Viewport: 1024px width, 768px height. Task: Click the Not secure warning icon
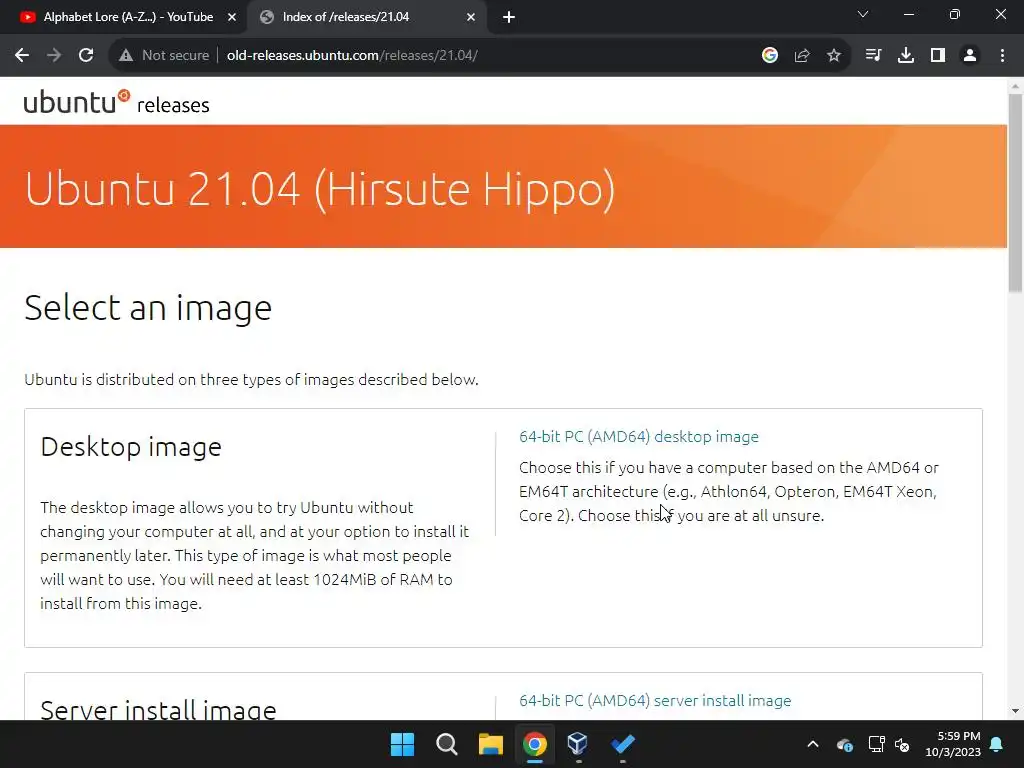tap(126, 56)
